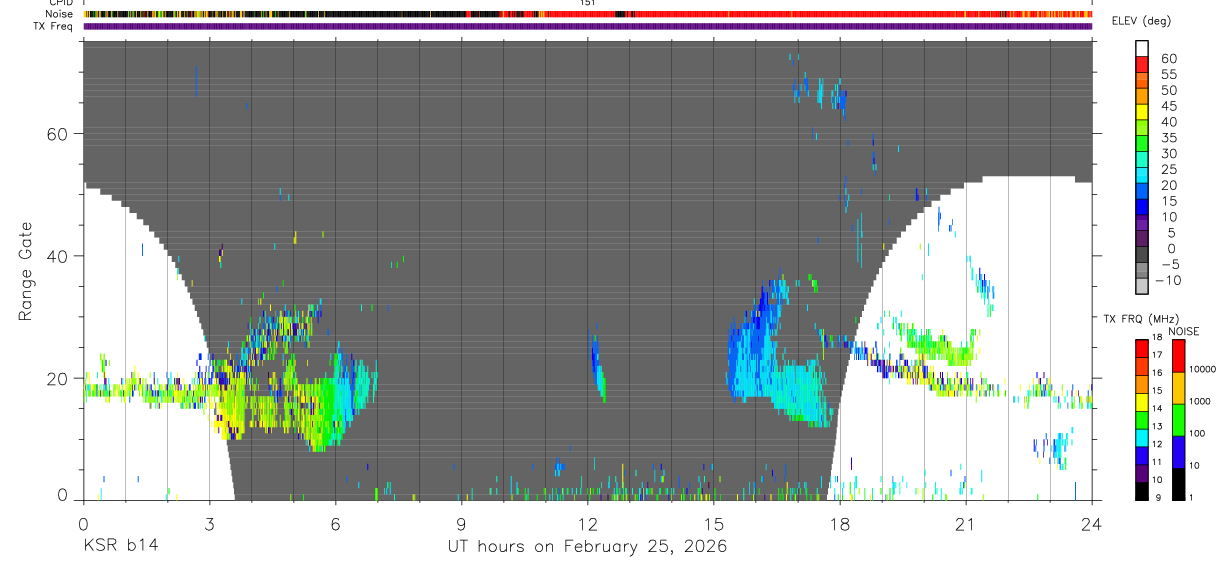1228x567 pixels.
Task: Click the blue 10–100 NOISE colorbar segment
Action: (x=1179, y=451)
